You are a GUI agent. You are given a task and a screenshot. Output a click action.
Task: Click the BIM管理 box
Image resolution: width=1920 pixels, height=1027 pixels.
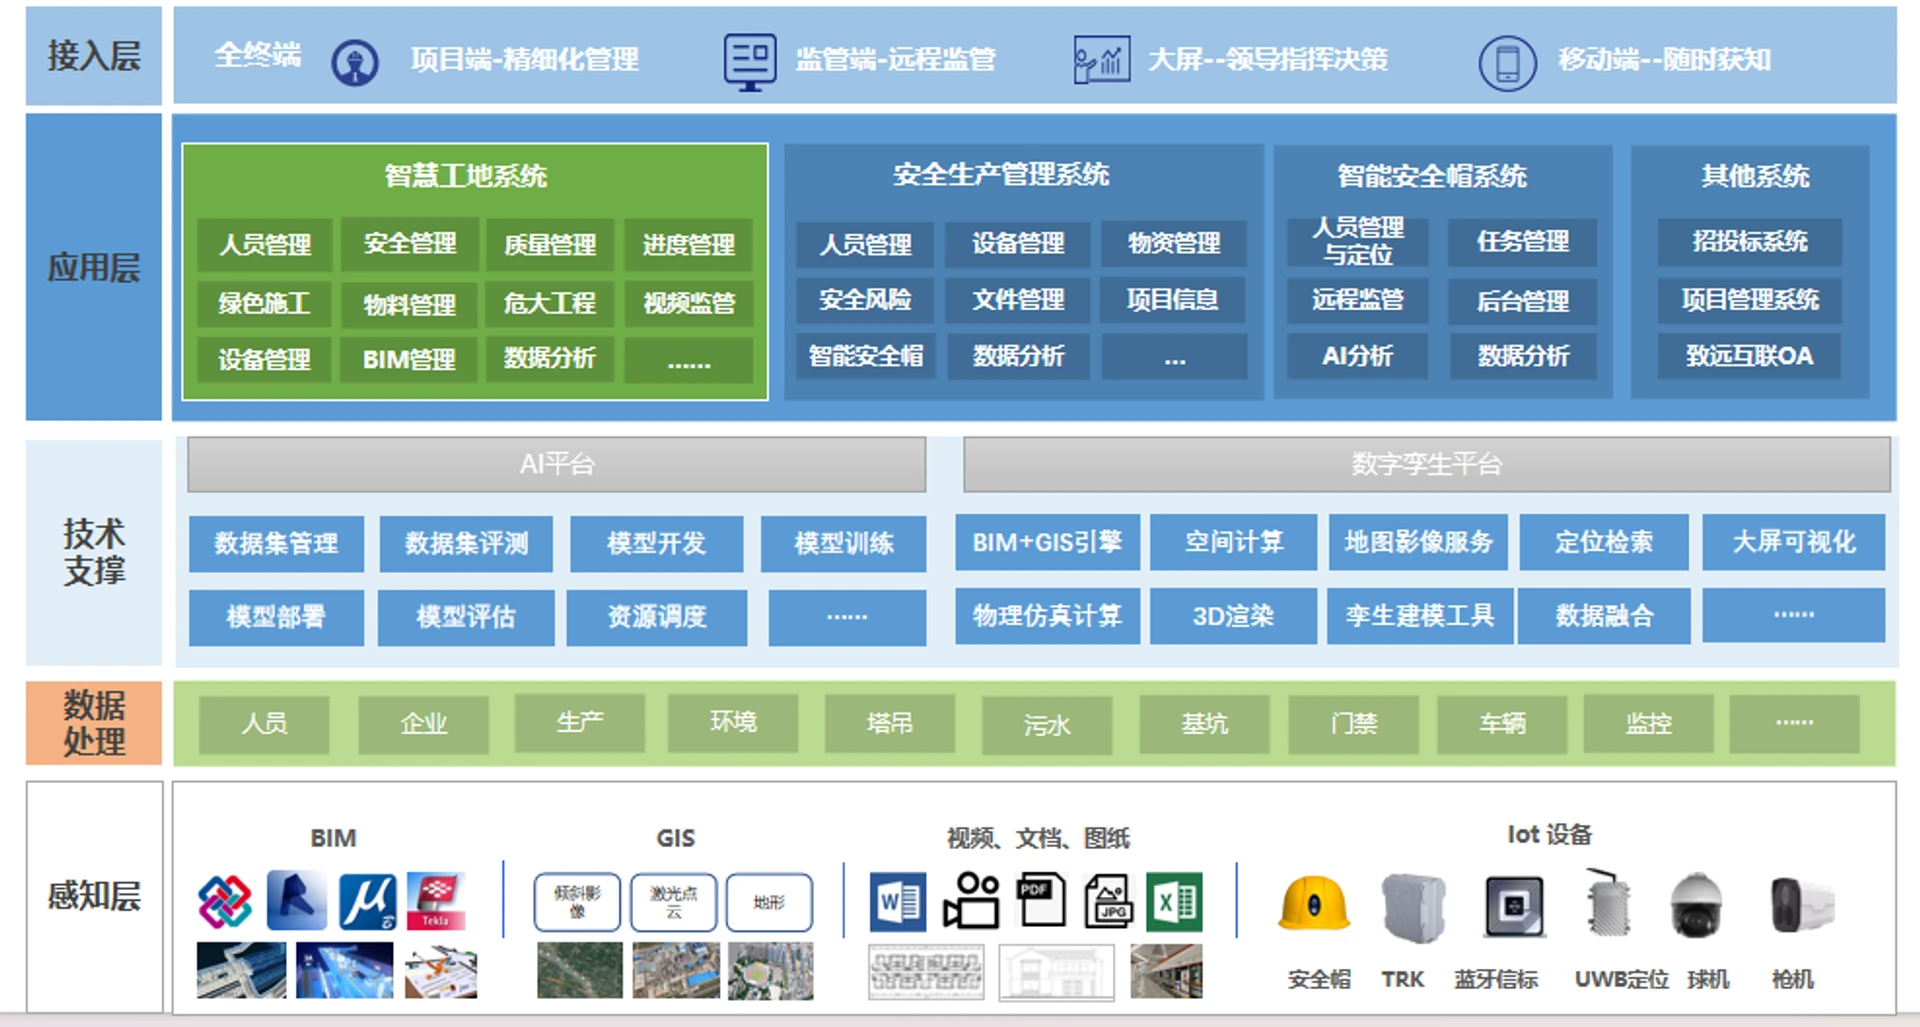pyautogui.click(x=409, y=360)
